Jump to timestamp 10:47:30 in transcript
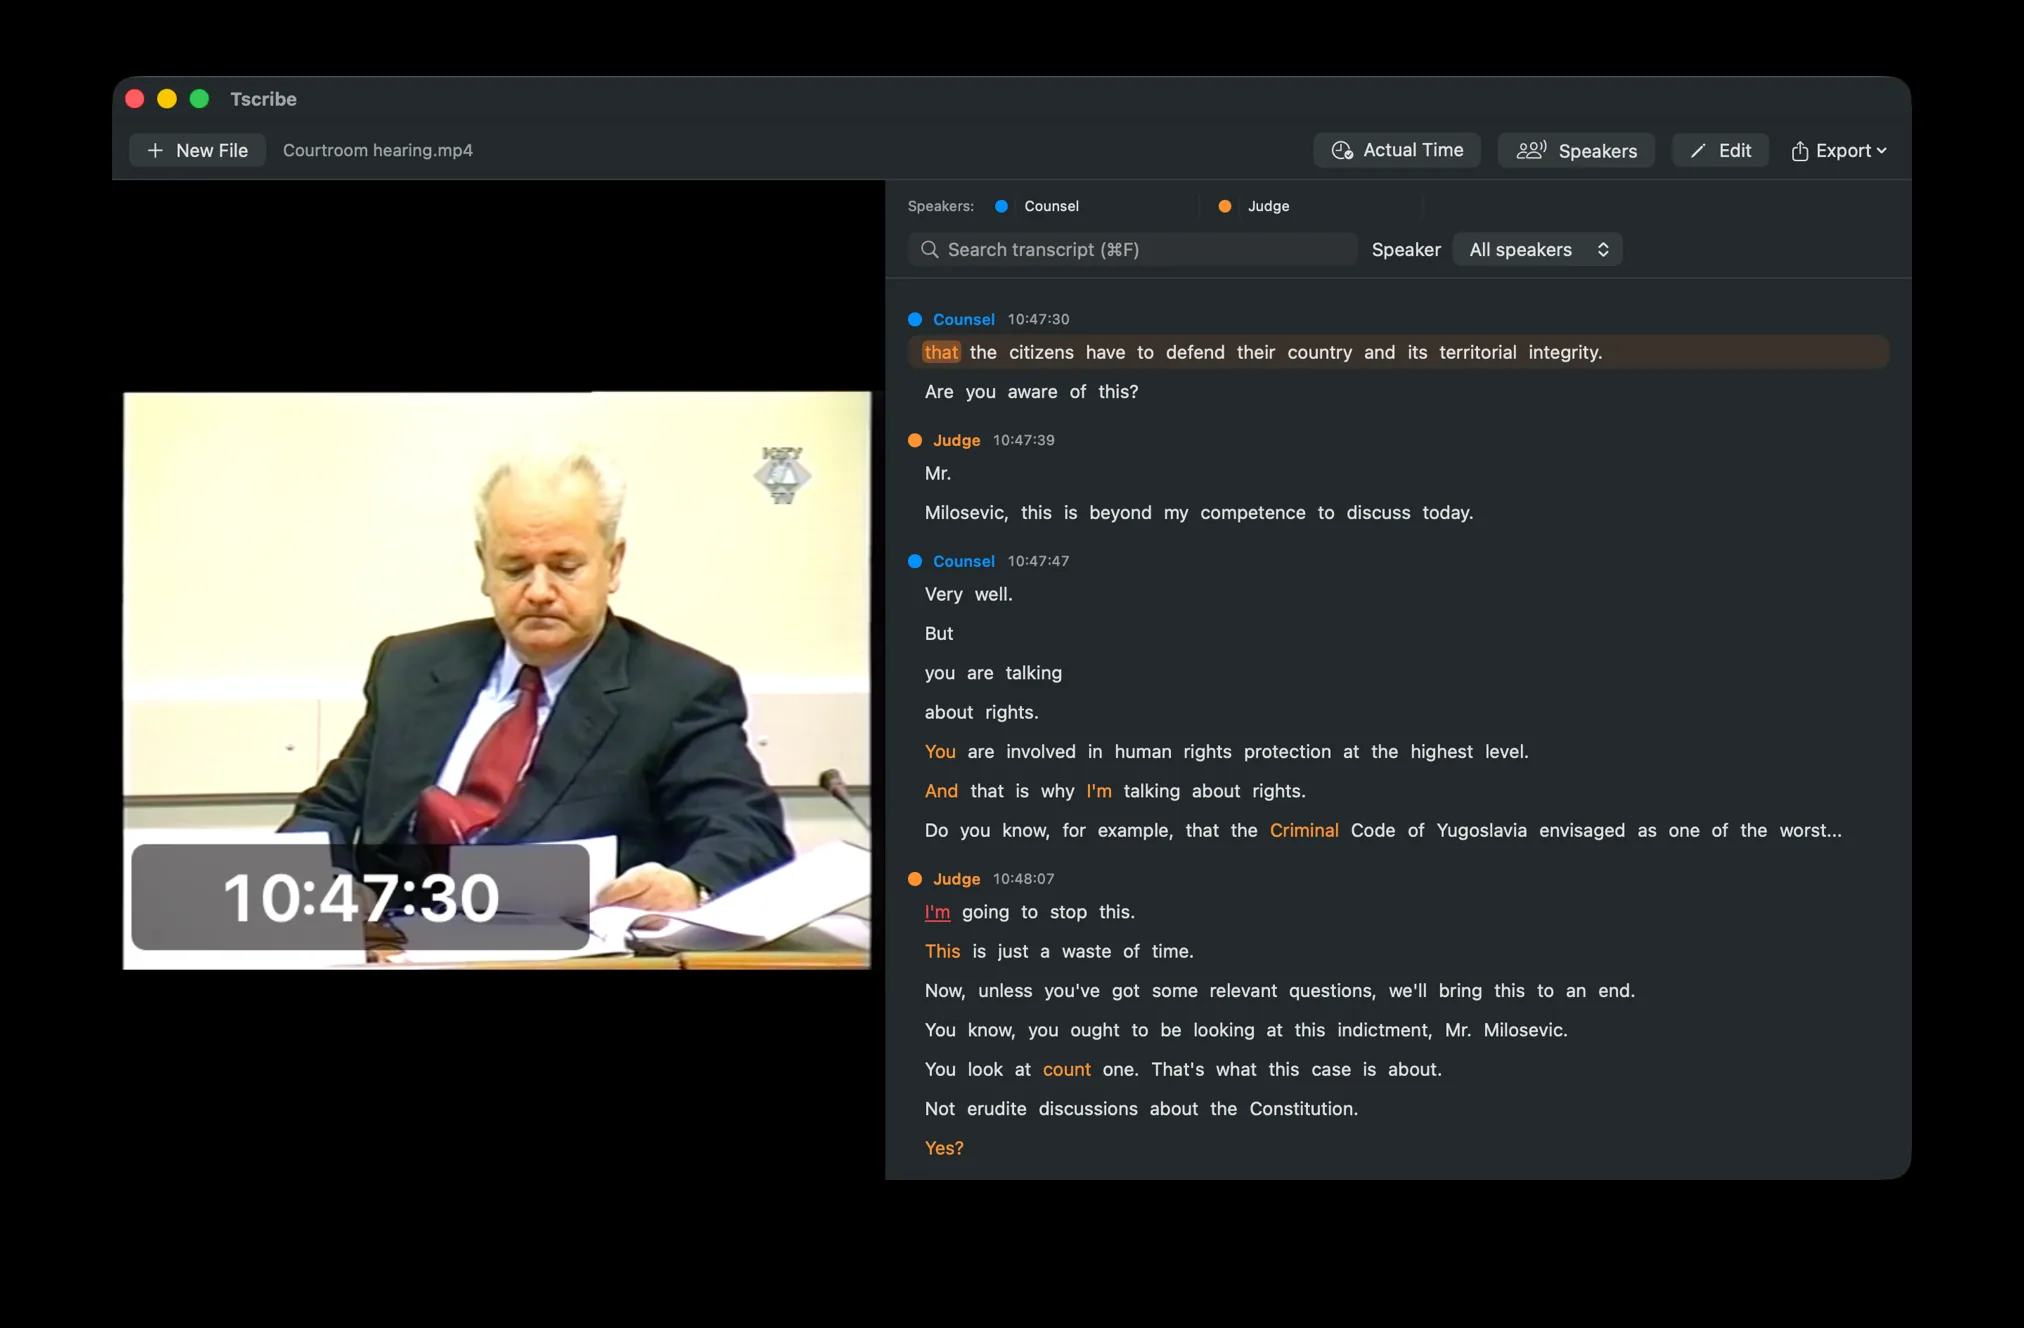Screen dimensions: 2024x1328 point(1038,319)
